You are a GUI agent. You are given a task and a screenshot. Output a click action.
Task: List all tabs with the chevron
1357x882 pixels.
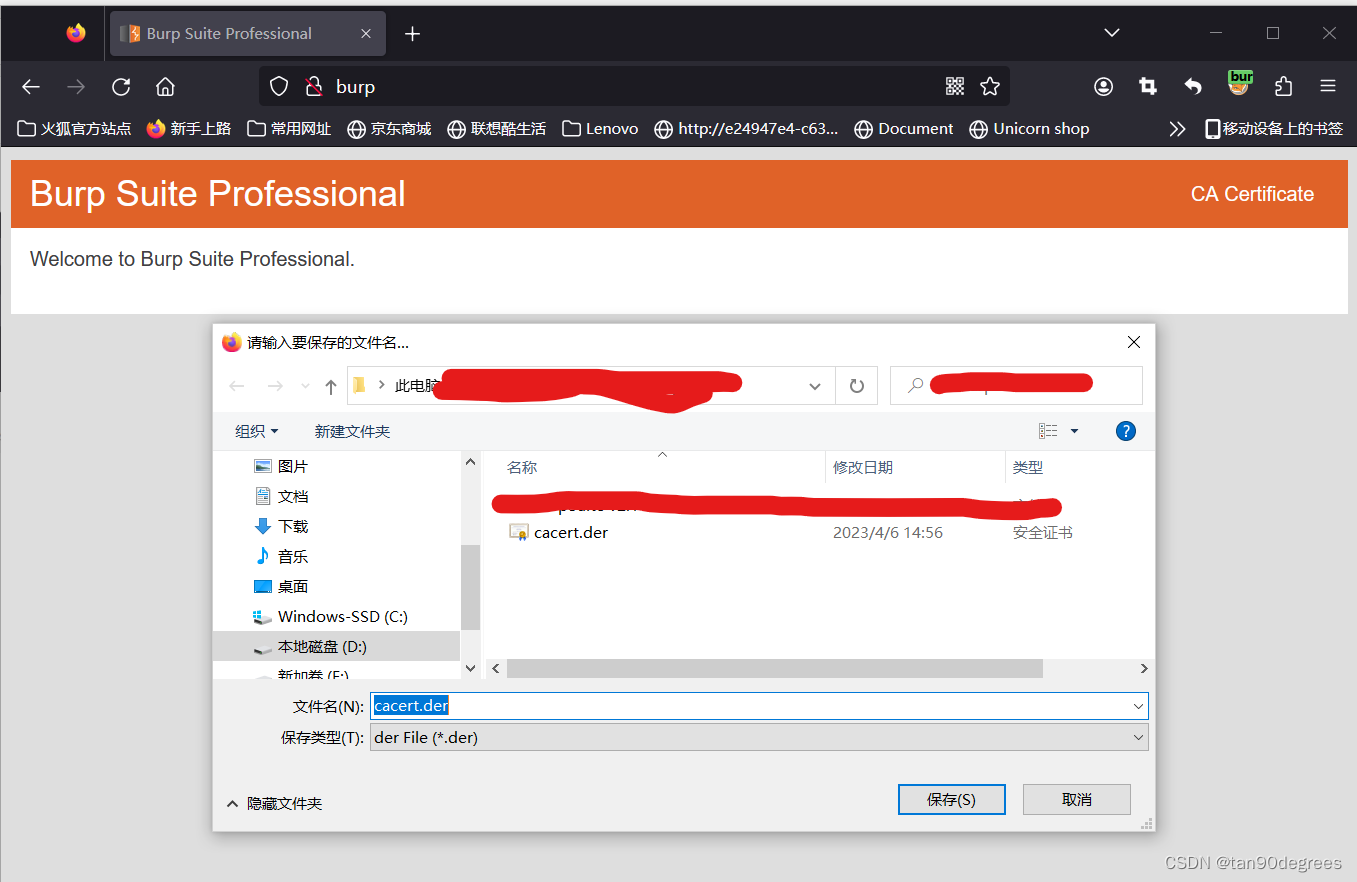pyautogui.click(x=1112, y=33)
